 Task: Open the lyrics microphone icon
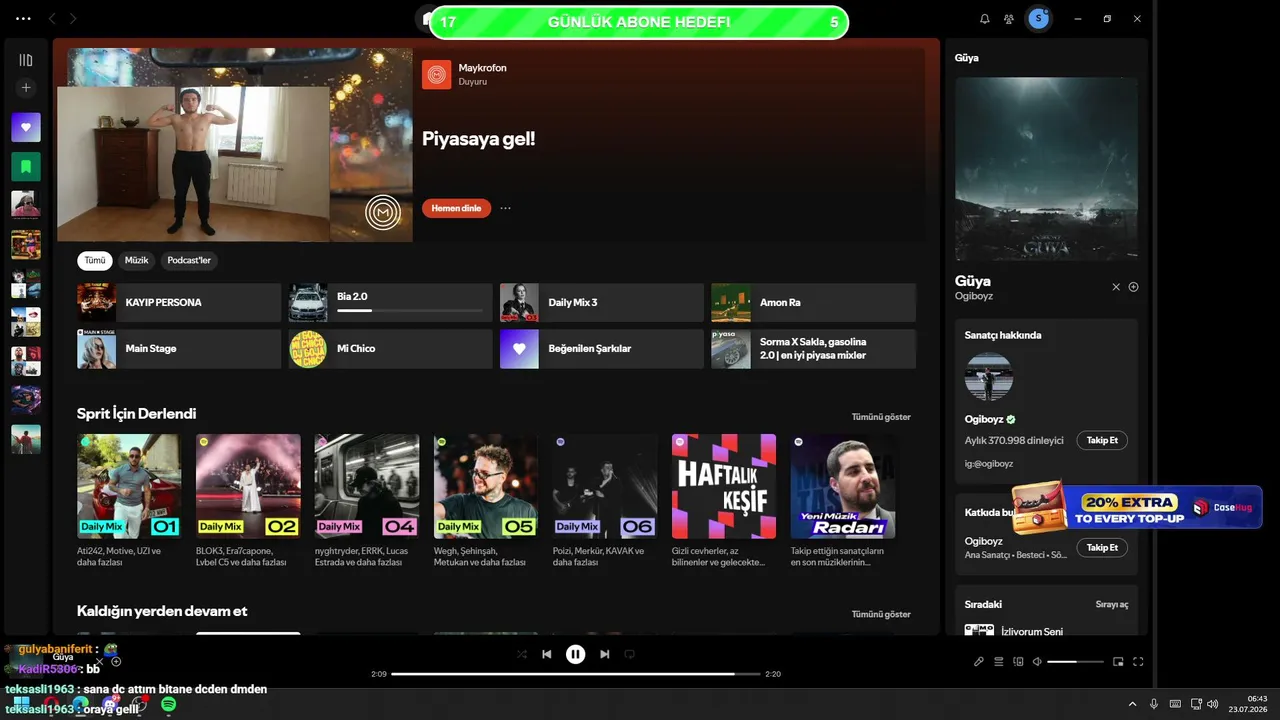(x=979, y=661)
